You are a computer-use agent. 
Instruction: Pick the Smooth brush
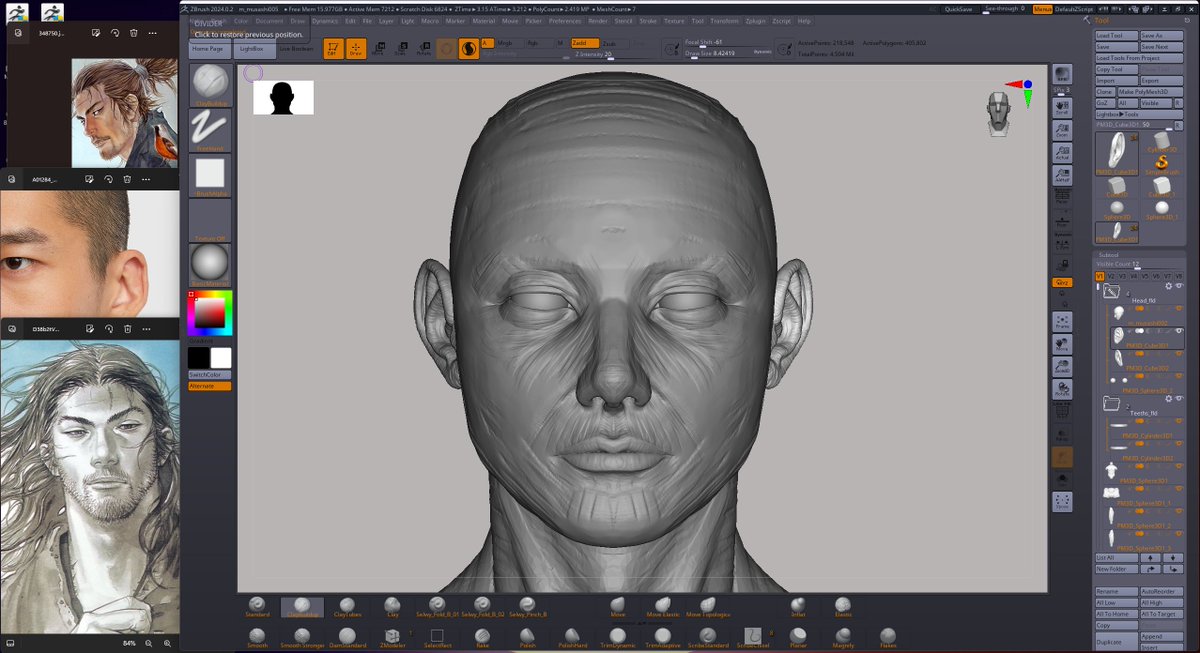pos(257,638)
